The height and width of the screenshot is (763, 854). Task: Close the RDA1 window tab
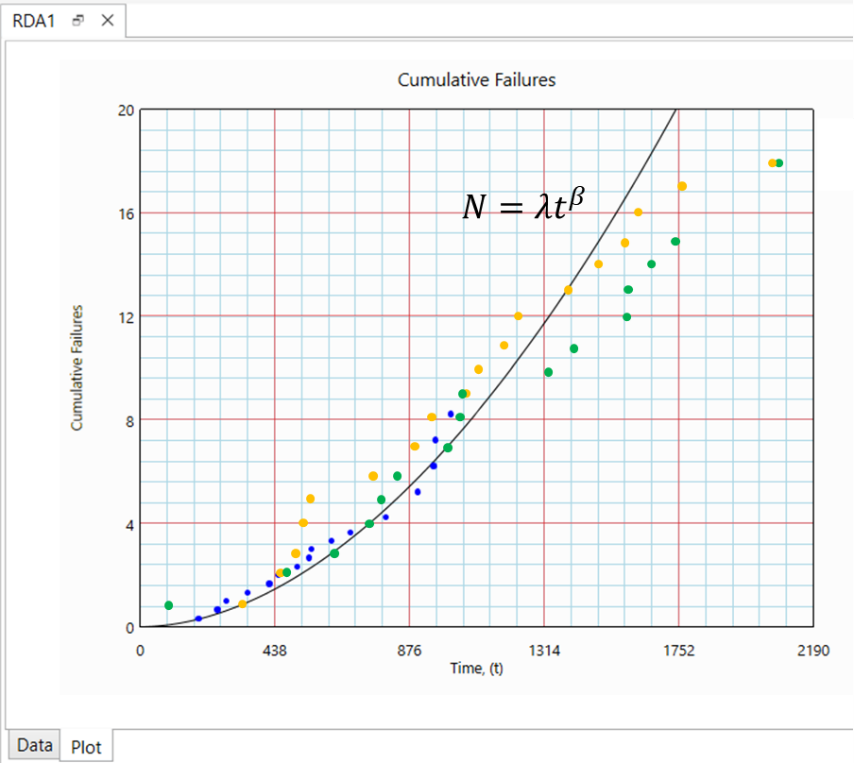coord(107,20)
